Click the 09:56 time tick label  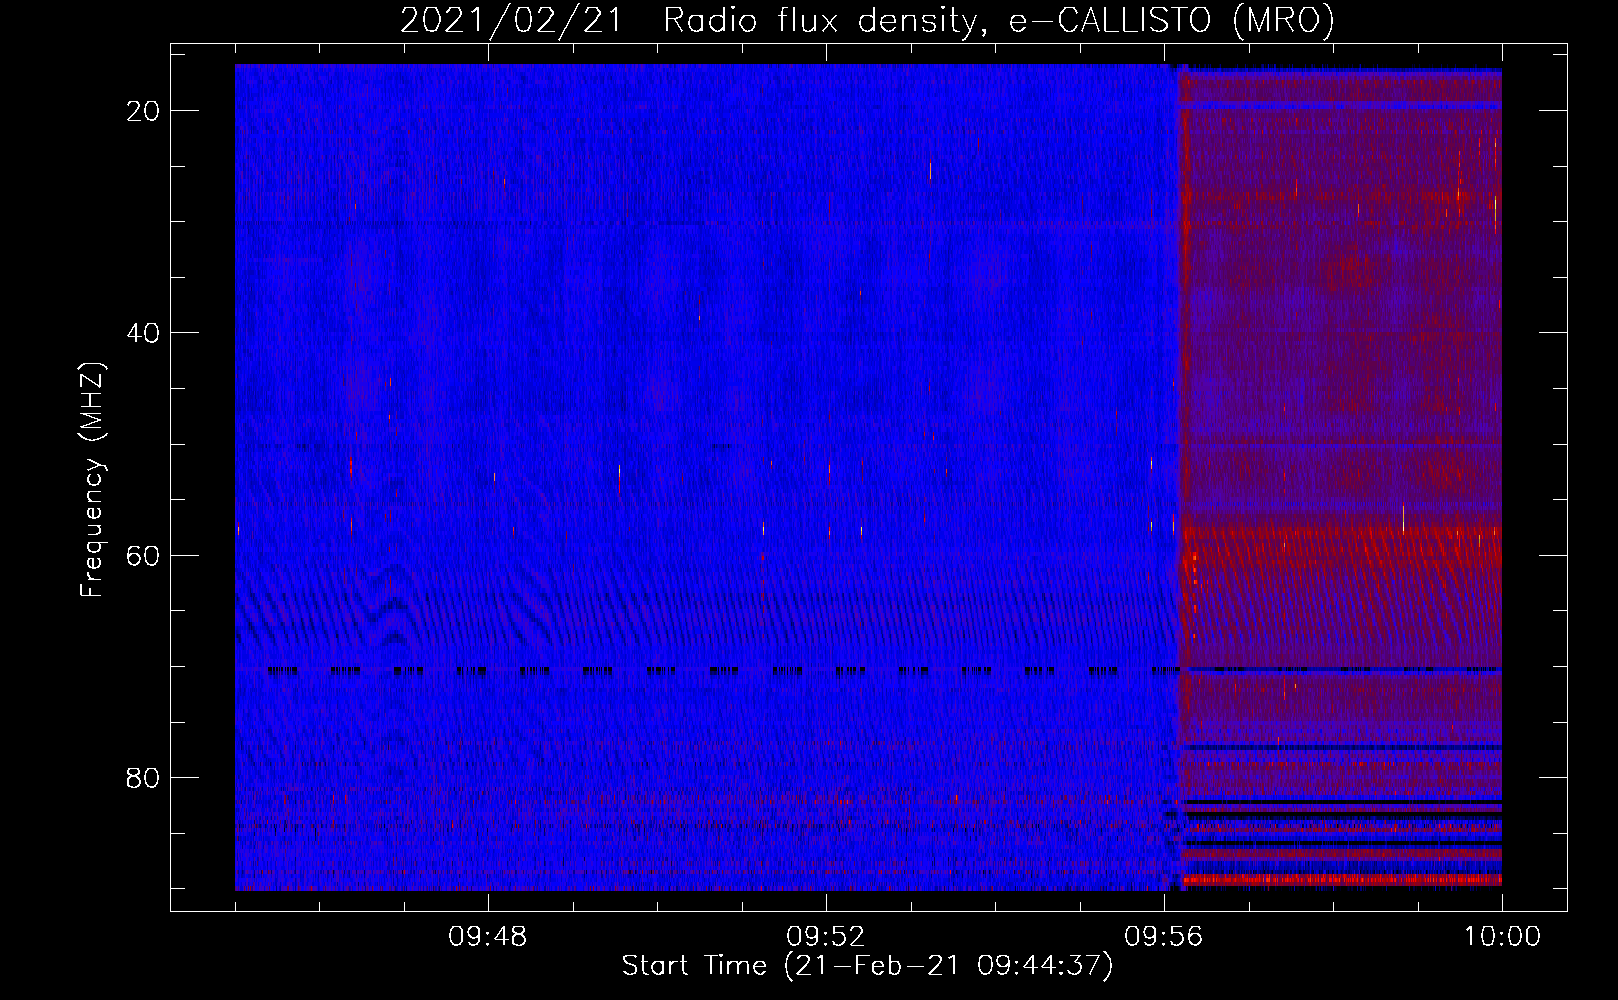1164,937
